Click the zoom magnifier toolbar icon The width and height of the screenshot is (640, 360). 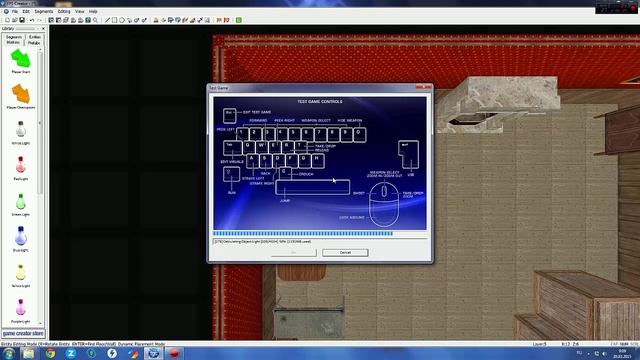pyautogui.click(x=96, y=20)
